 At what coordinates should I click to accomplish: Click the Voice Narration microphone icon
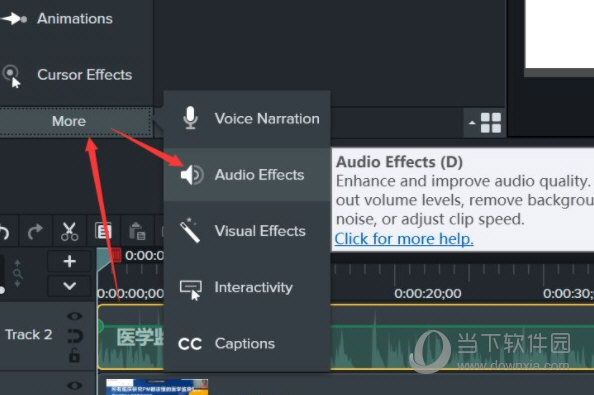[x=190, y=118]
